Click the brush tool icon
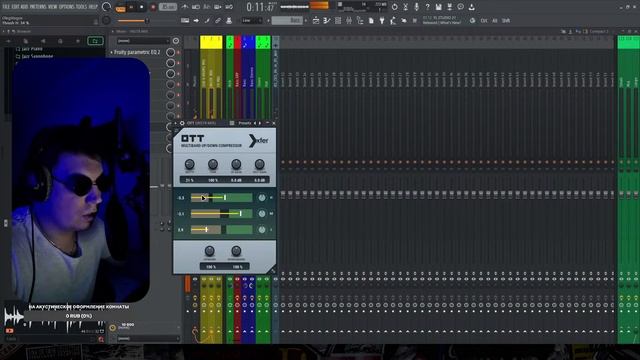 [x=207, y=20]
